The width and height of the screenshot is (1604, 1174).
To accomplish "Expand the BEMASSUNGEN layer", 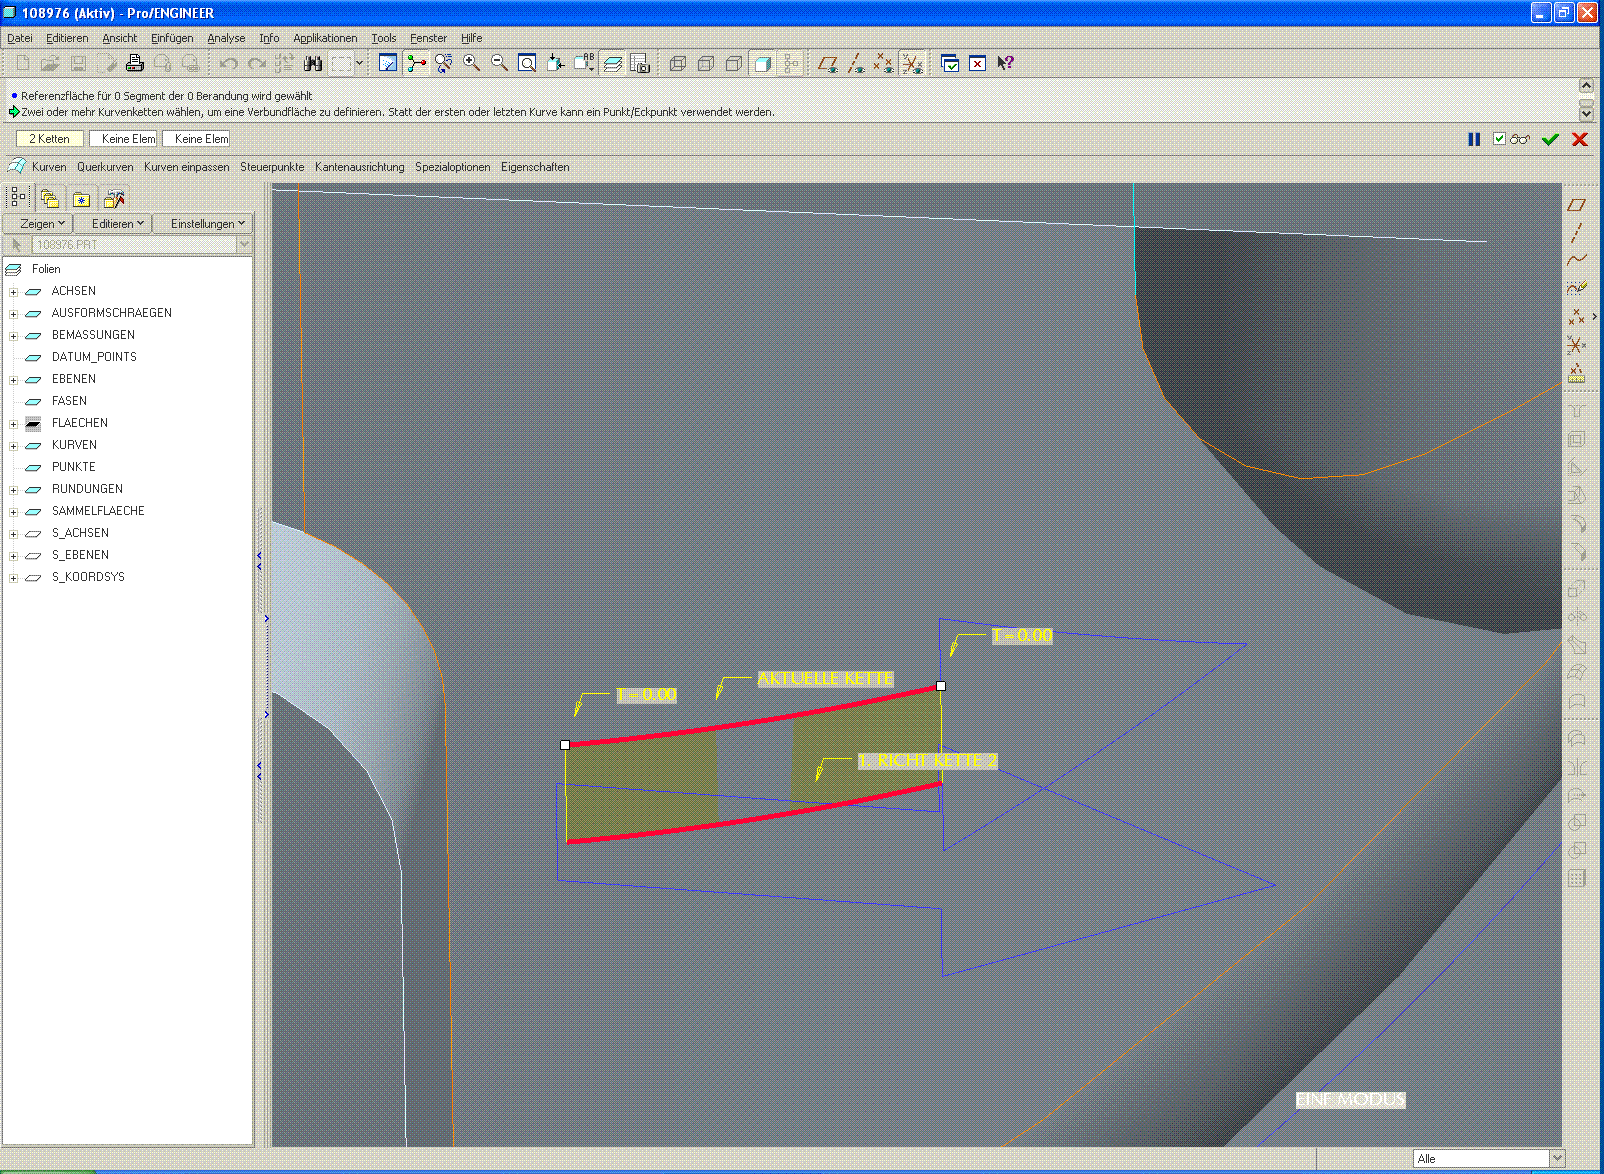I will [x=13, y=336].
